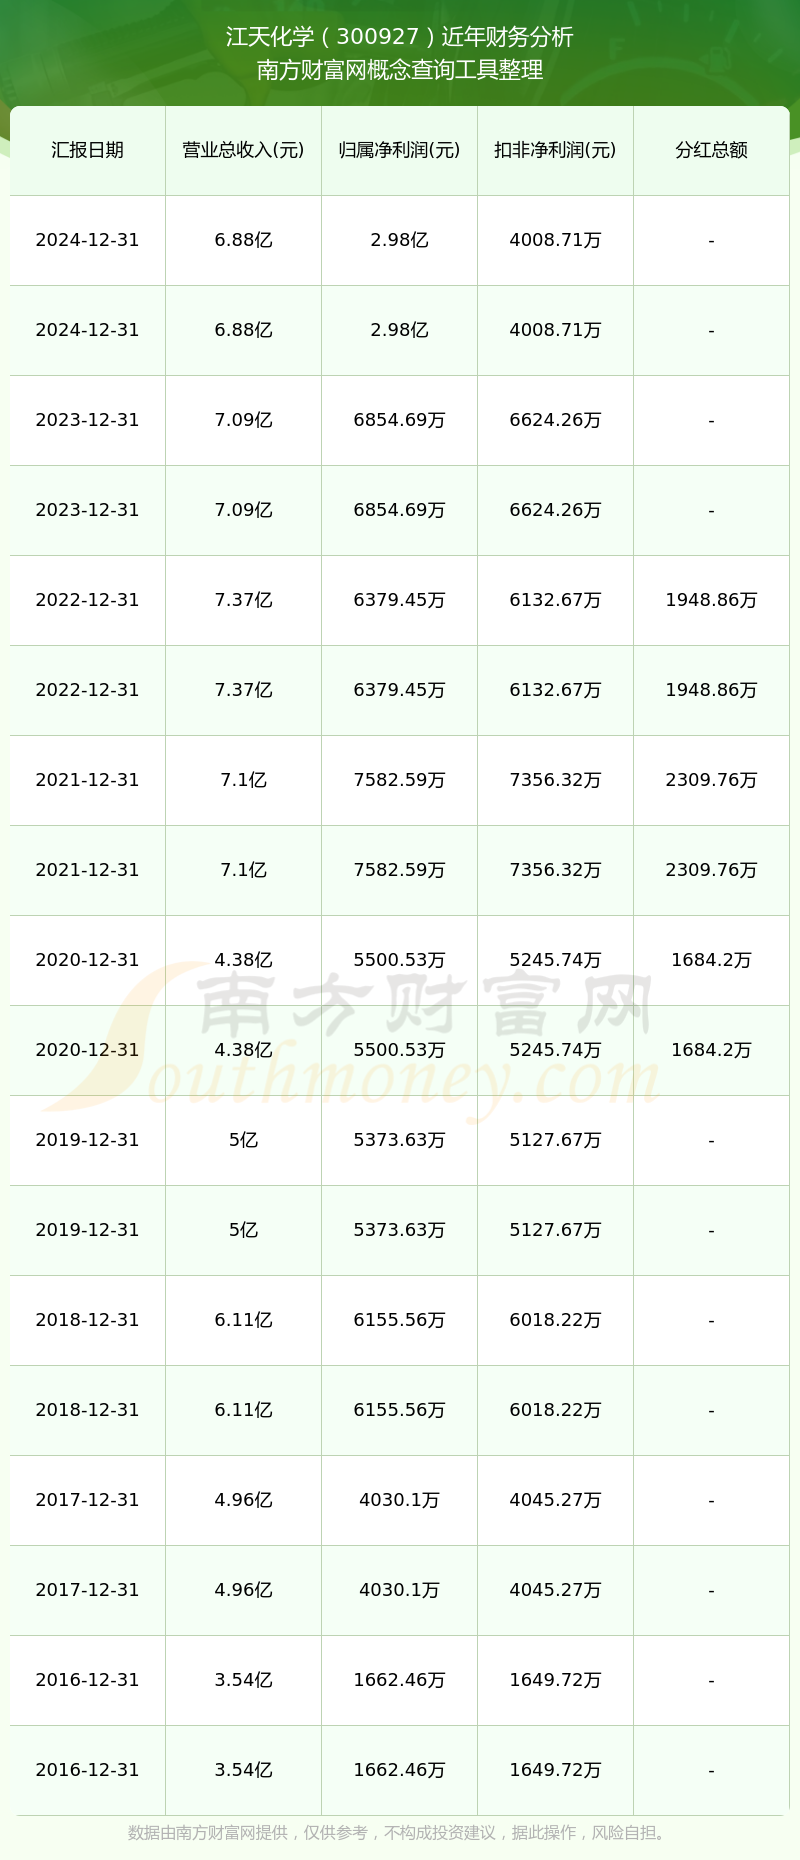Select the second 1649.72万 cell

pyautogui.click(x=555, y=1770)
